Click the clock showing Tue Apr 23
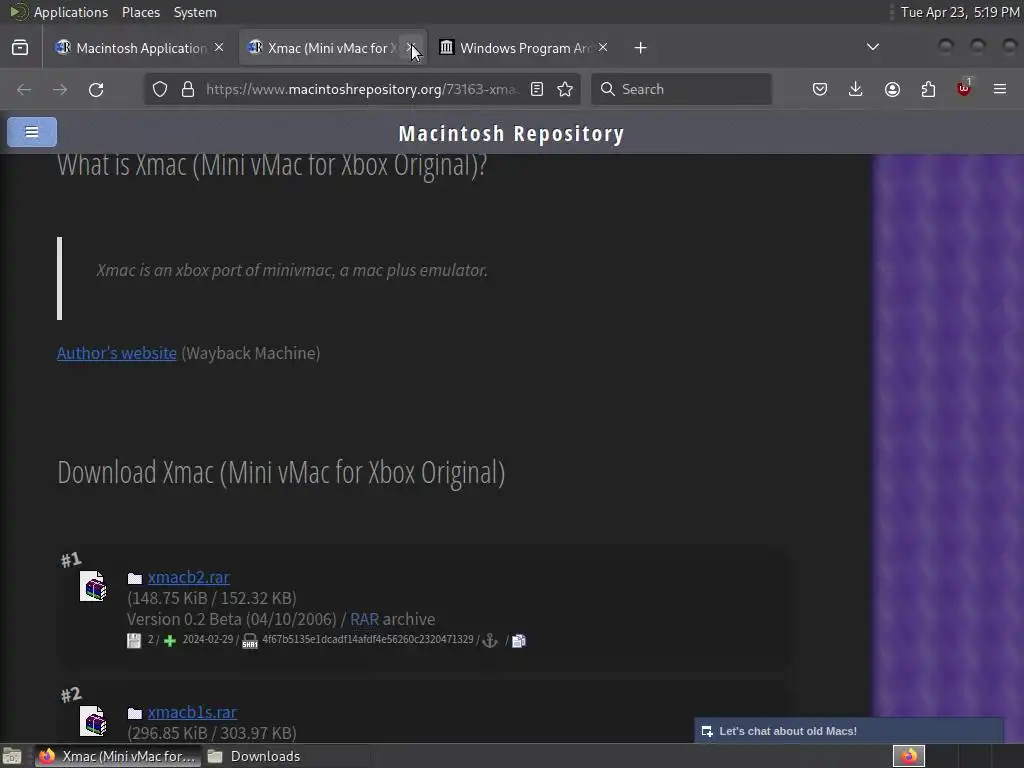The image size is (1024, 768). click(959, 12)
